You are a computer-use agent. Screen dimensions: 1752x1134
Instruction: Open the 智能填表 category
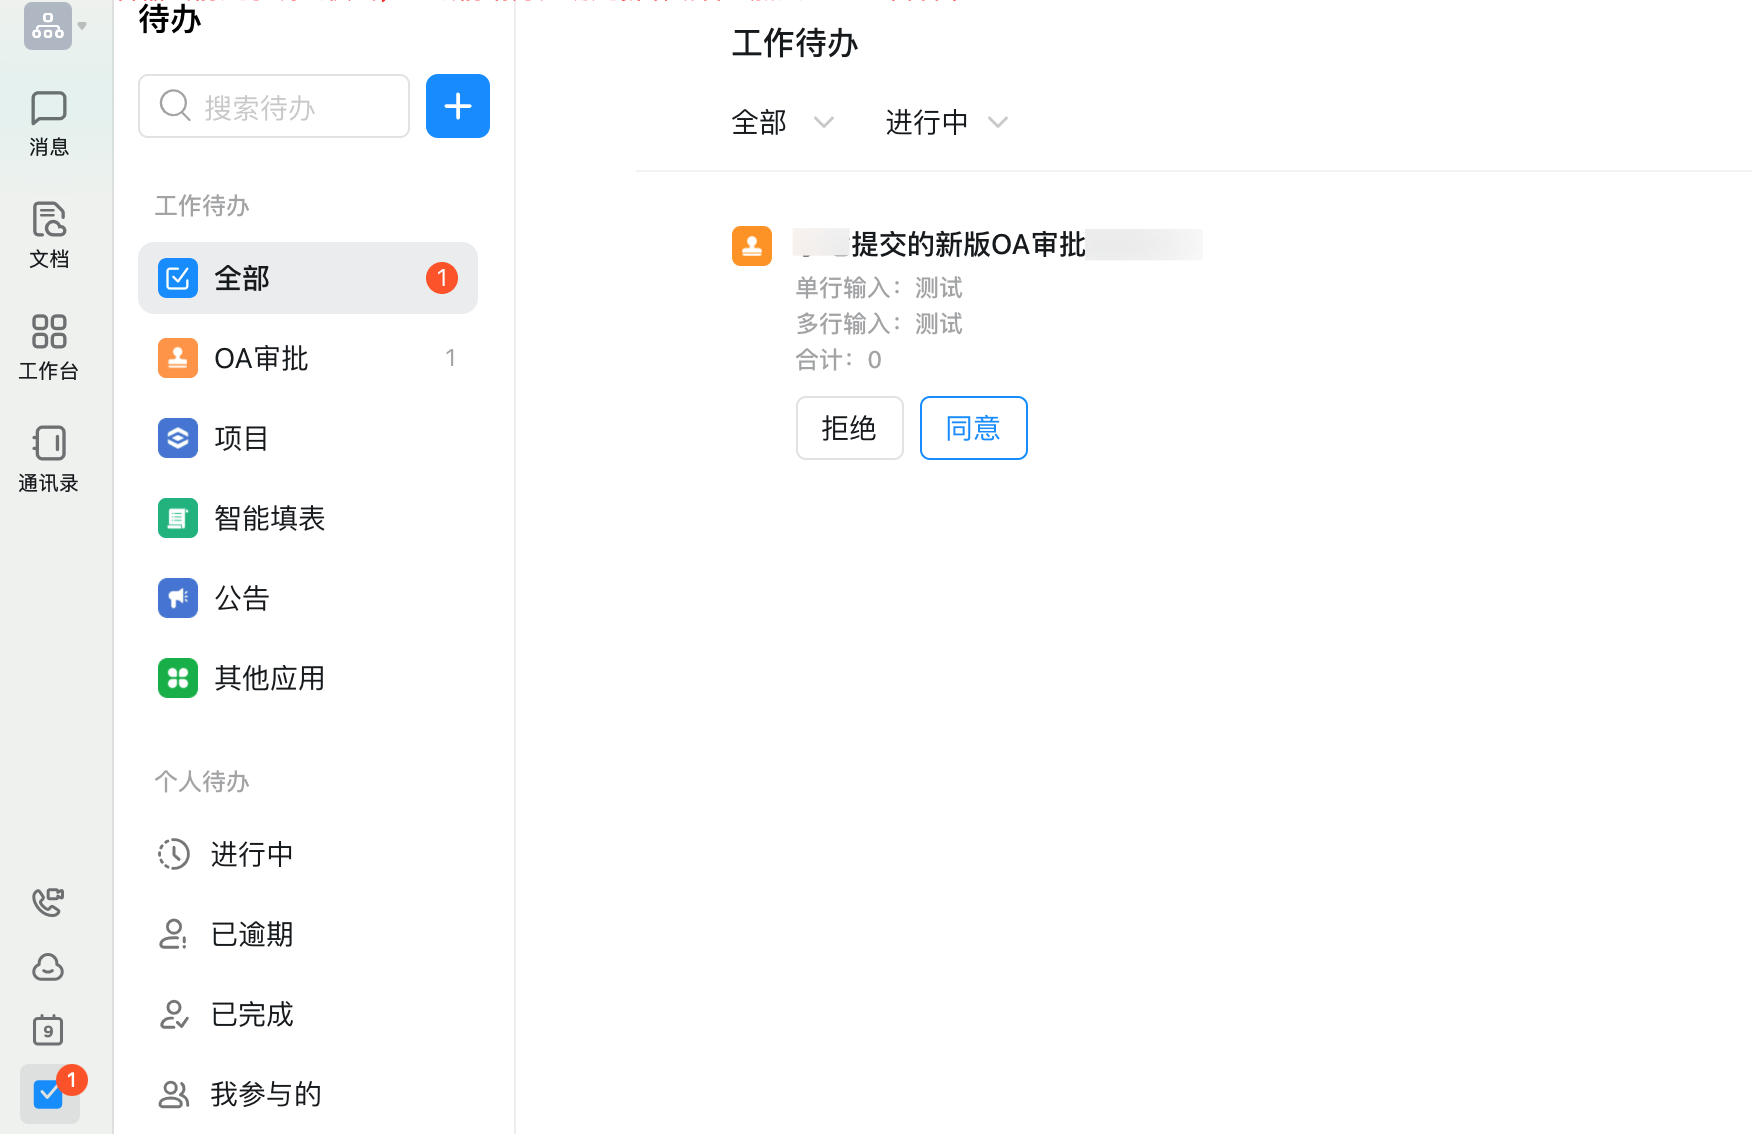coord(268,517)
